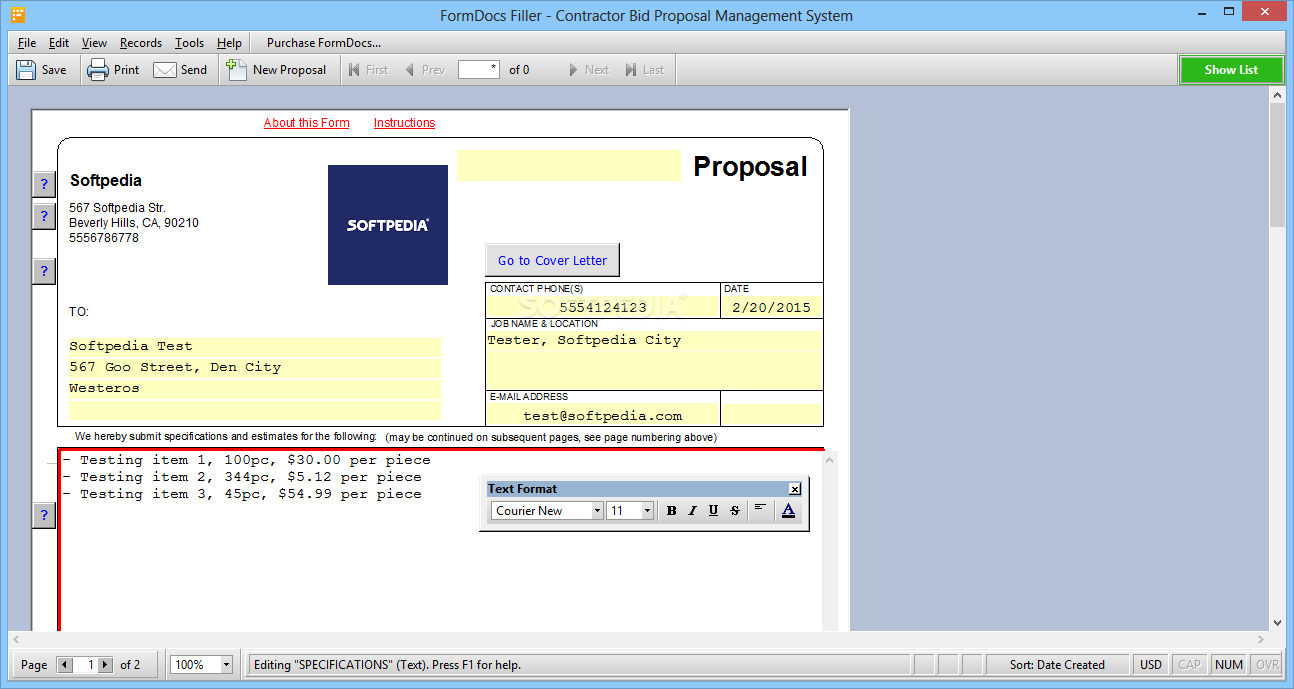This screenshot has height=689, width=1294.
Task: Open help '?' beside the Softpedia company name
Action: [x=44, y=184]
